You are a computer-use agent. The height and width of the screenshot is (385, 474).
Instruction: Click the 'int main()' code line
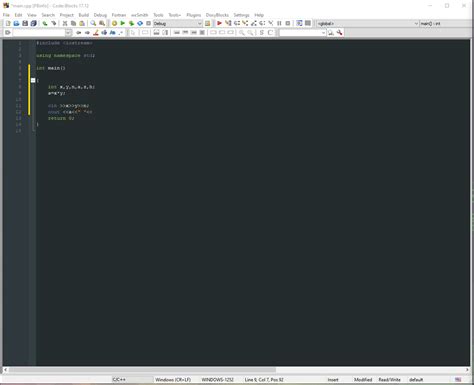[x=51, y=68]
